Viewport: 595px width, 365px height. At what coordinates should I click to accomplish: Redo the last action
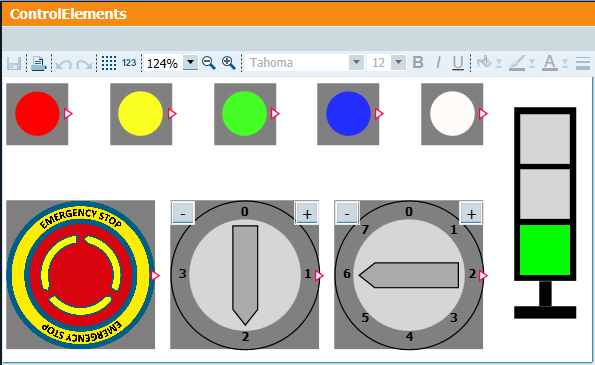pos(84,64)
